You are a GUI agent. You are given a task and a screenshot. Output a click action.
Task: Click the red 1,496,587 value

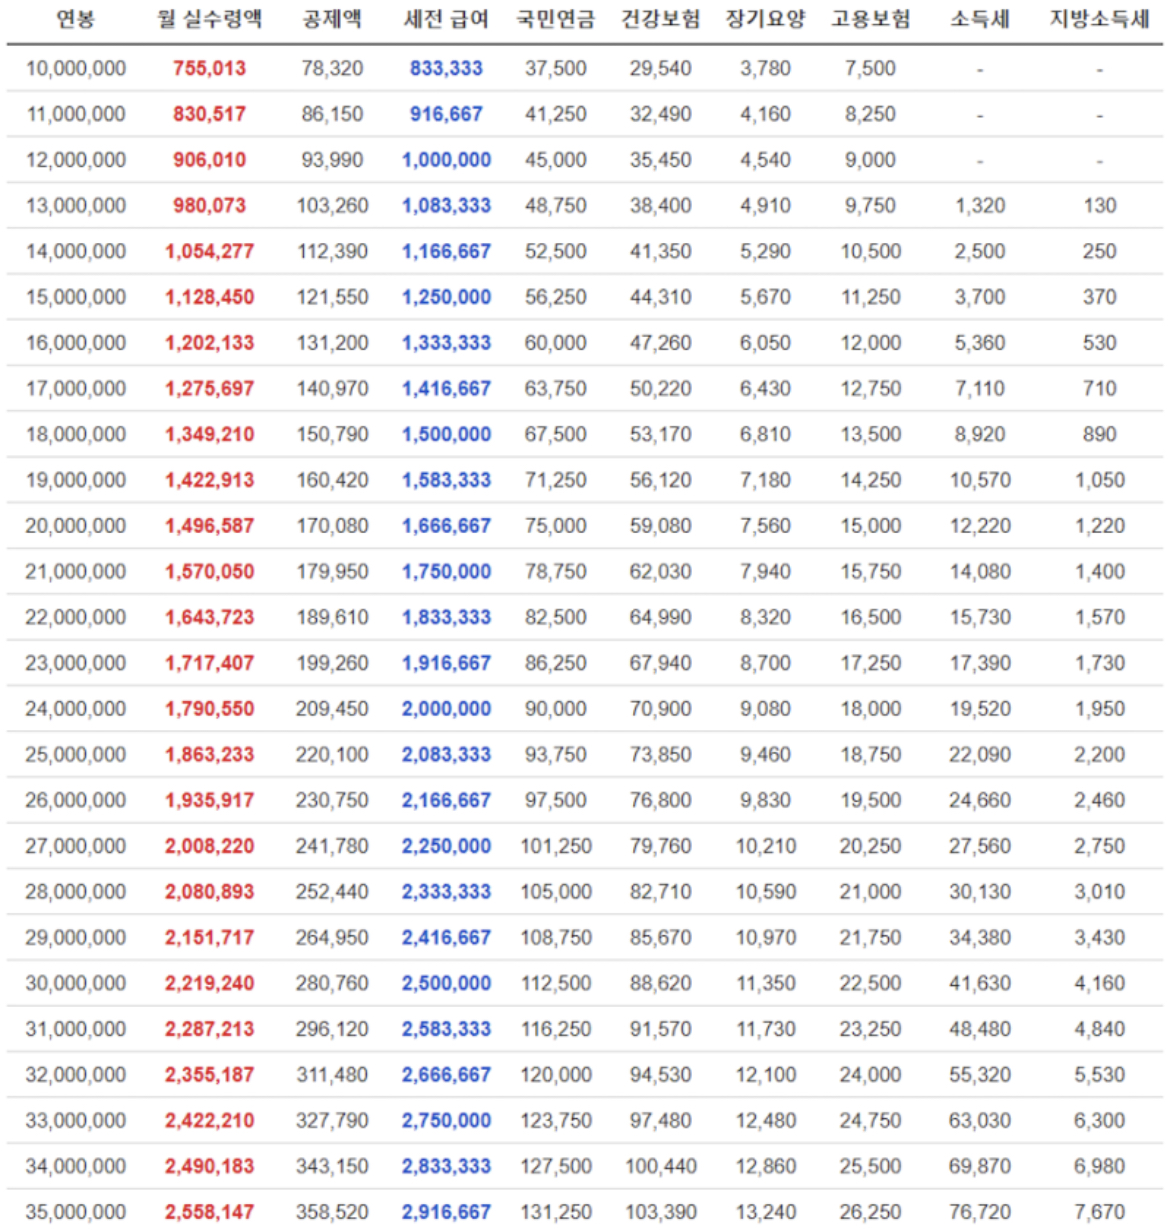209,526
